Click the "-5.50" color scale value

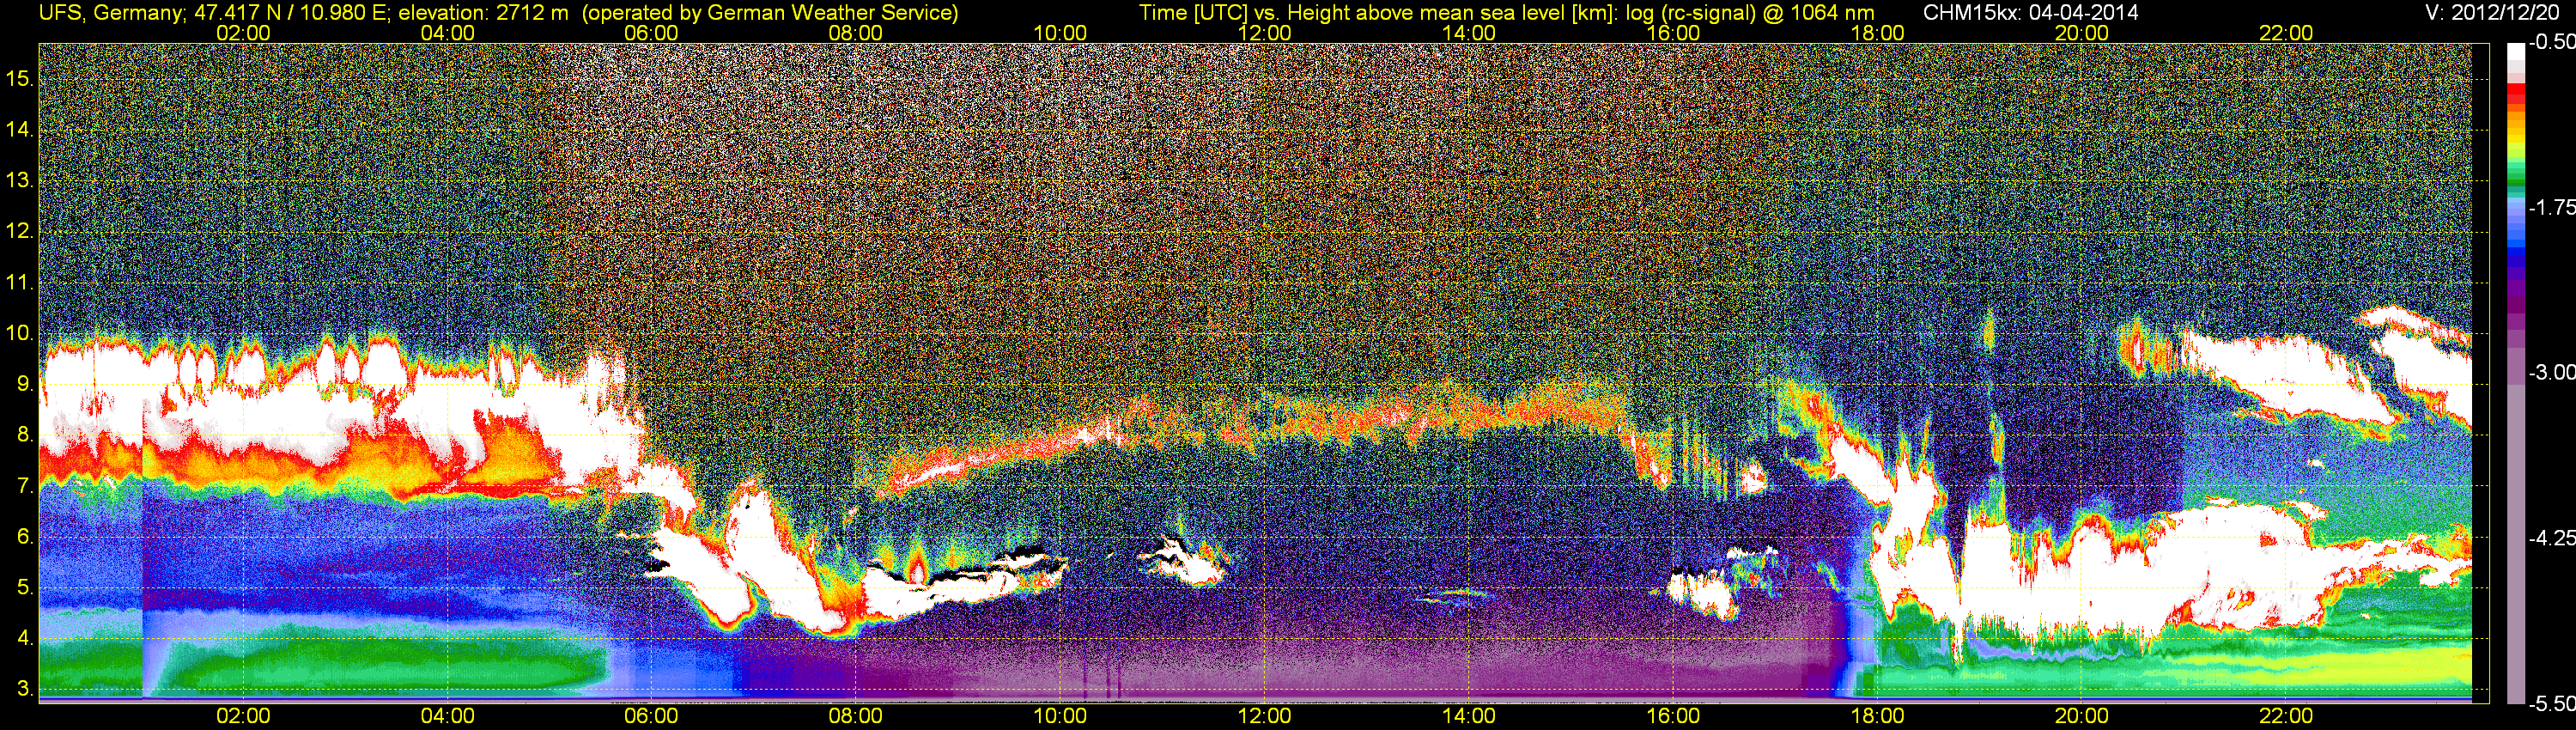pyautogui.click(x=2551, y=703)
